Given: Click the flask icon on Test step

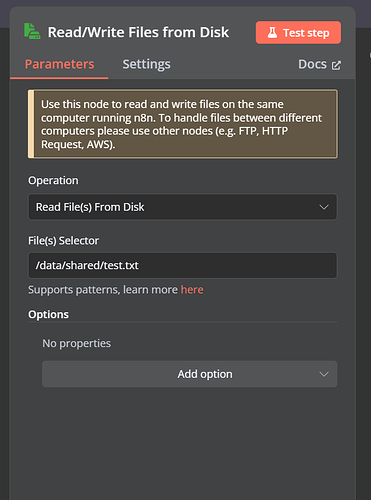Looking at the screenshot, I should 272,33.
